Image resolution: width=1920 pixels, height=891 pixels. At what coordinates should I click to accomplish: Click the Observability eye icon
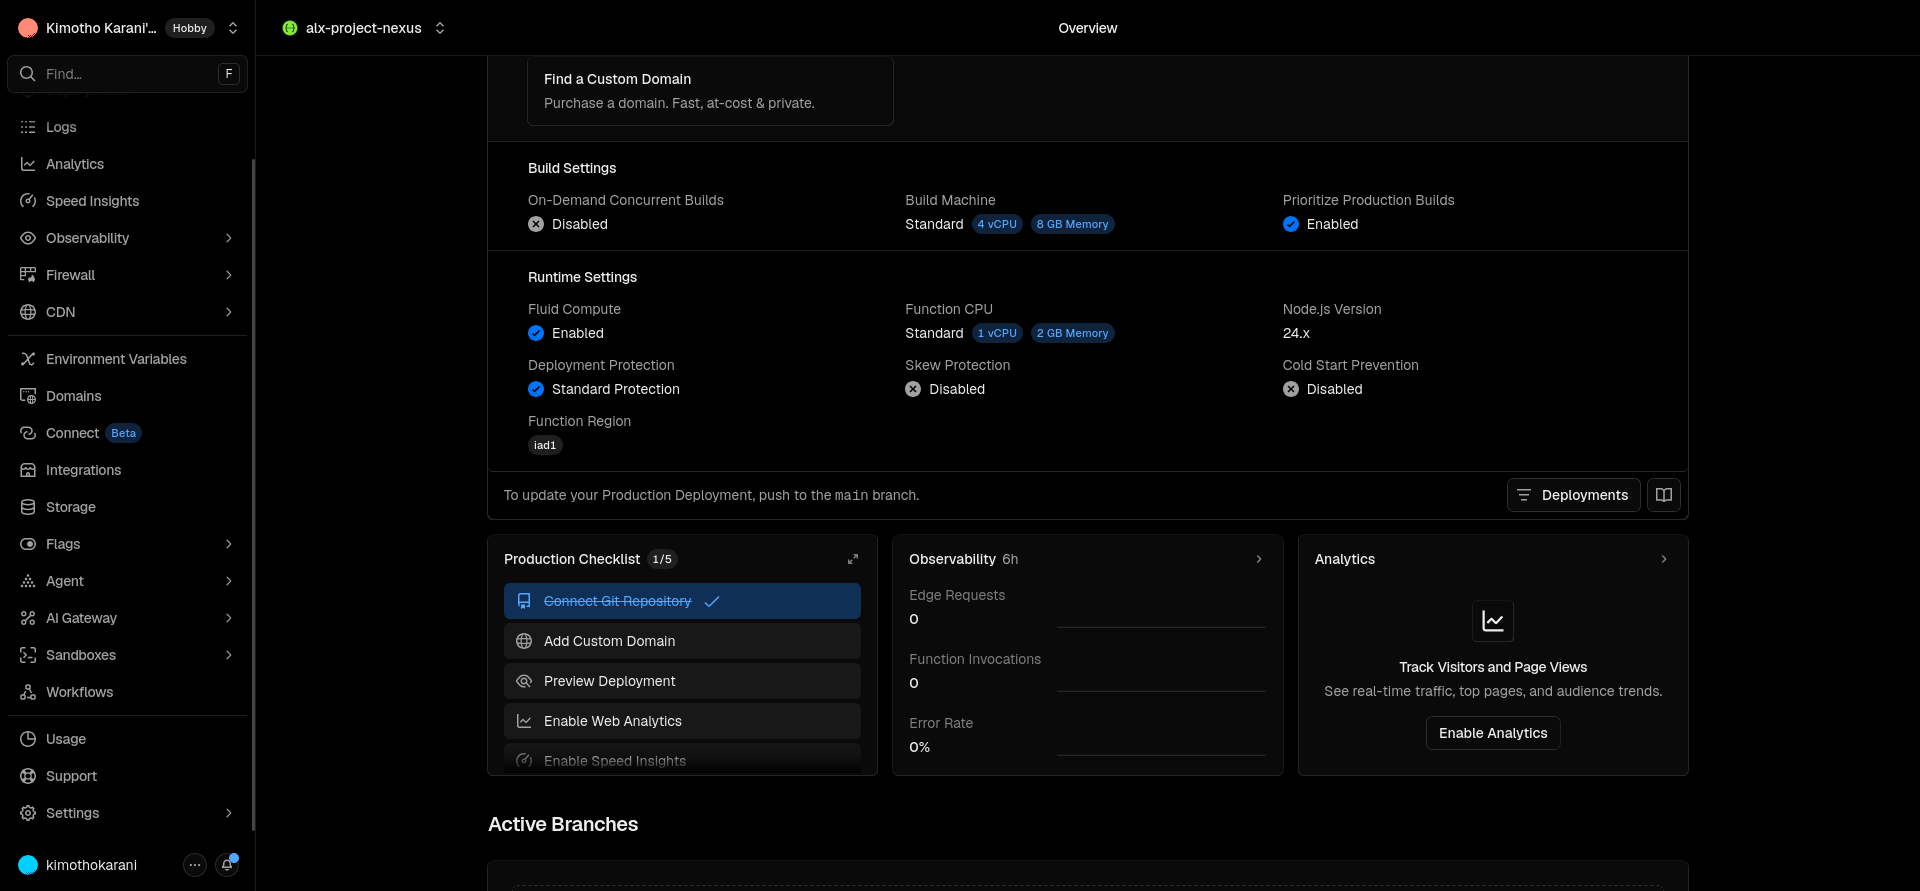tap(28, 238)
